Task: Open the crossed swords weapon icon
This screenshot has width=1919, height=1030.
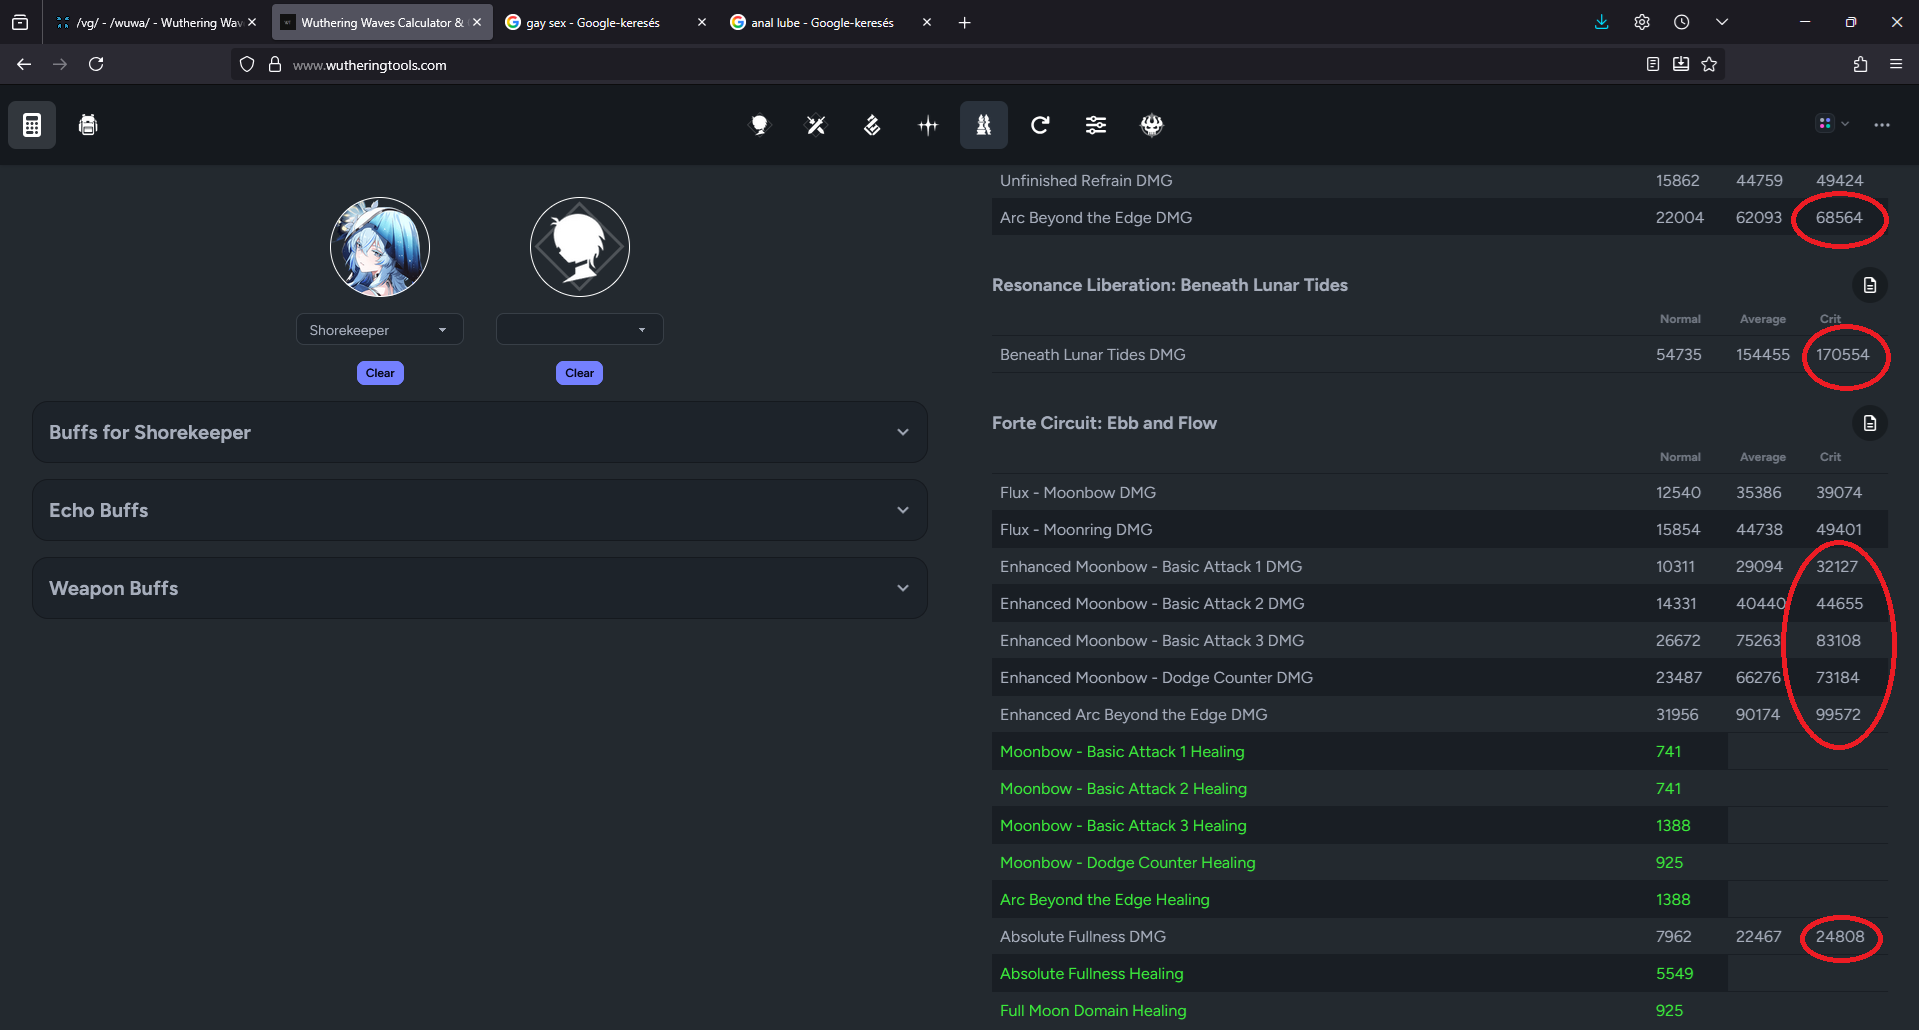Action: click(816, 125)
